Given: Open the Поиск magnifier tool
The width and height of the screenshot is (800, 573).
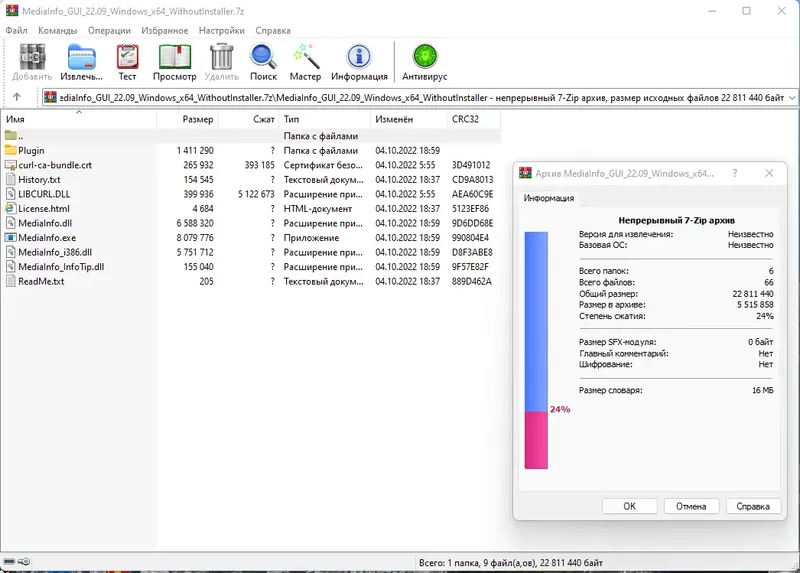Looking at the screenshot, I should click(263, 57).
